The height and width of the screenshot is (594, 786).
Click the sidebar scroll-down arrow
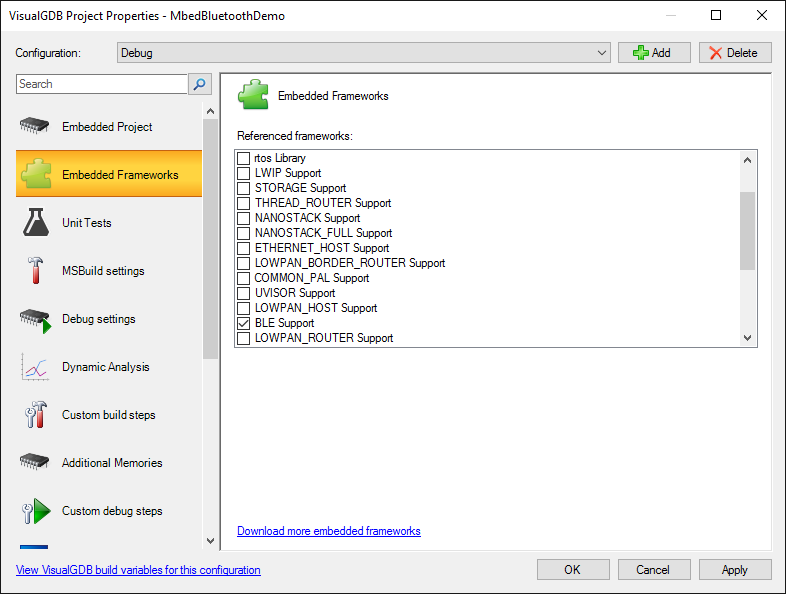211,541
